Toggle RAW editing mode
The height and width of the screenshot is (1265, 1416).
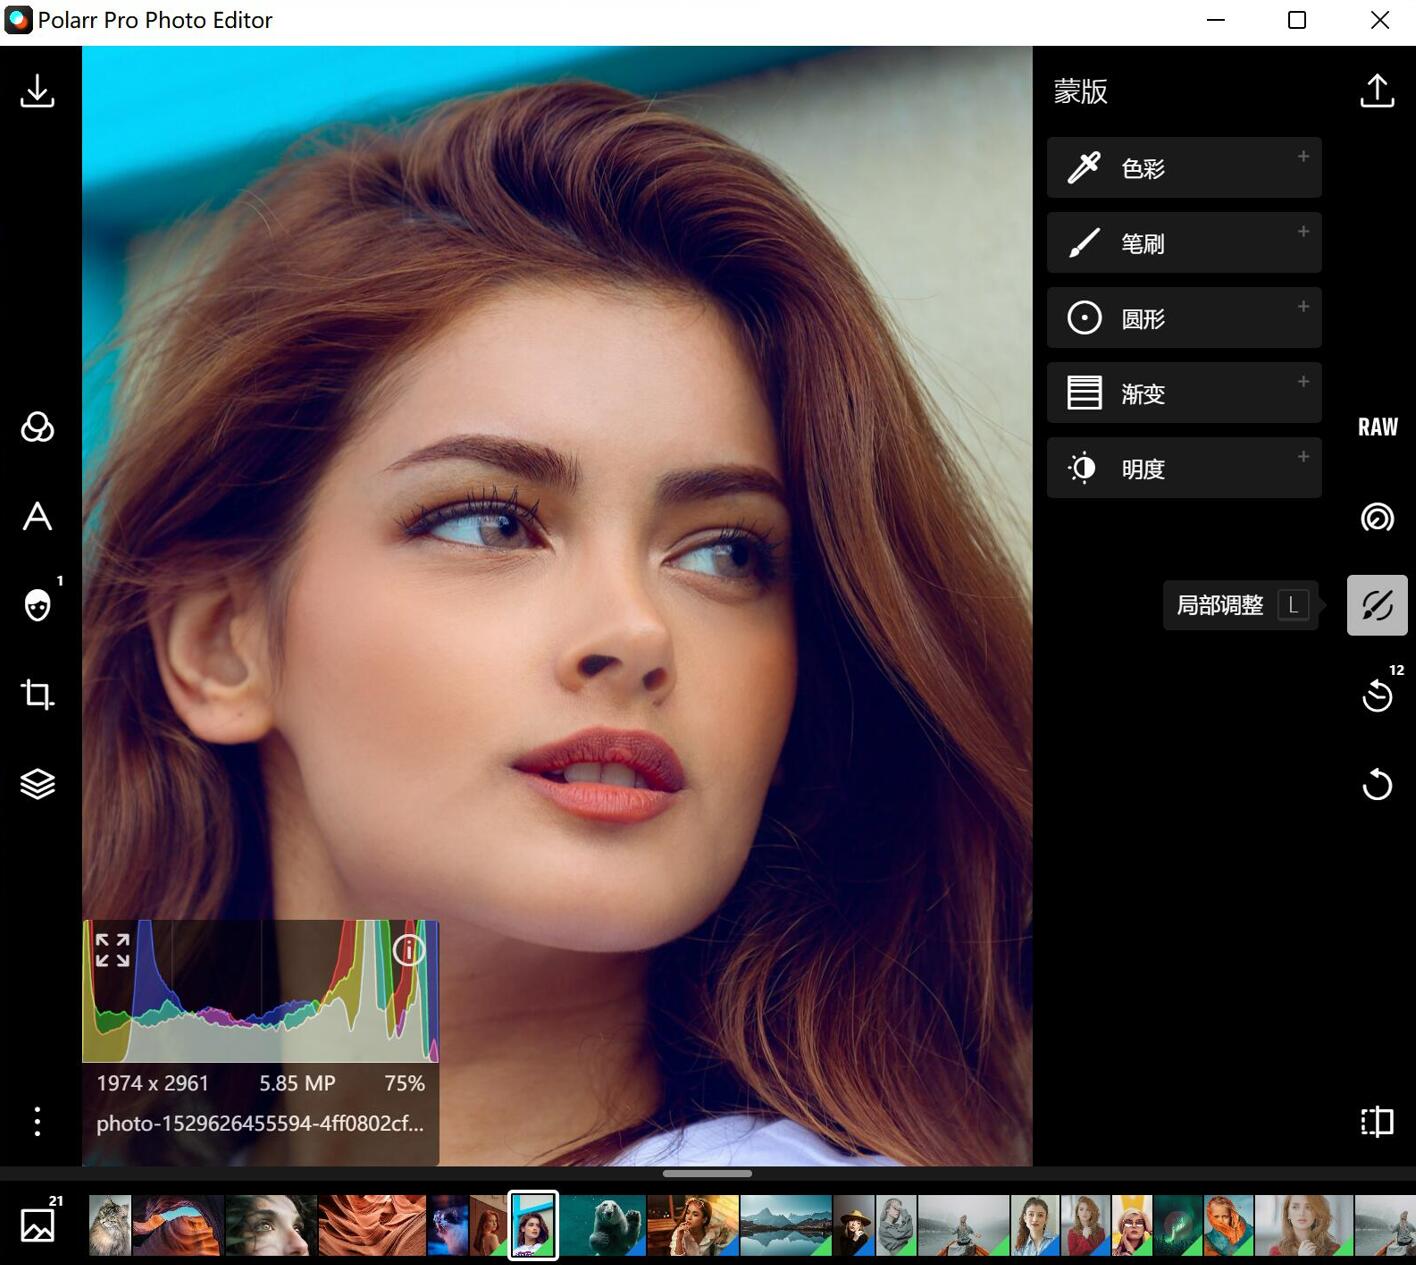tap(1377, 426)
